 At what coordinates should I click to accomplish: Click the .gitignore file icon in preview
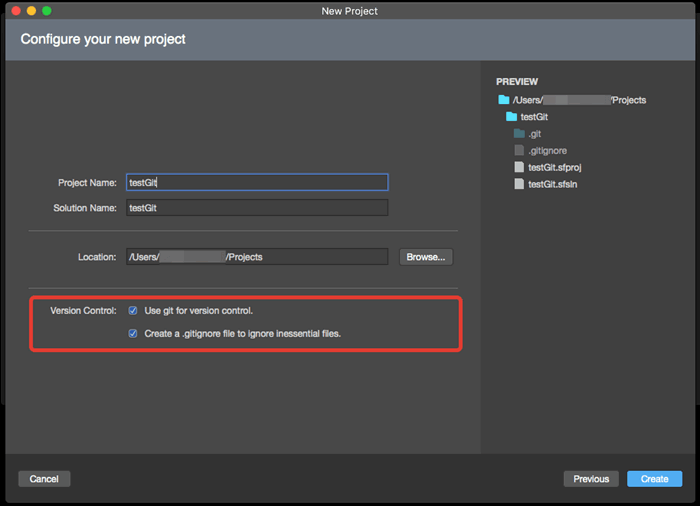519,150
